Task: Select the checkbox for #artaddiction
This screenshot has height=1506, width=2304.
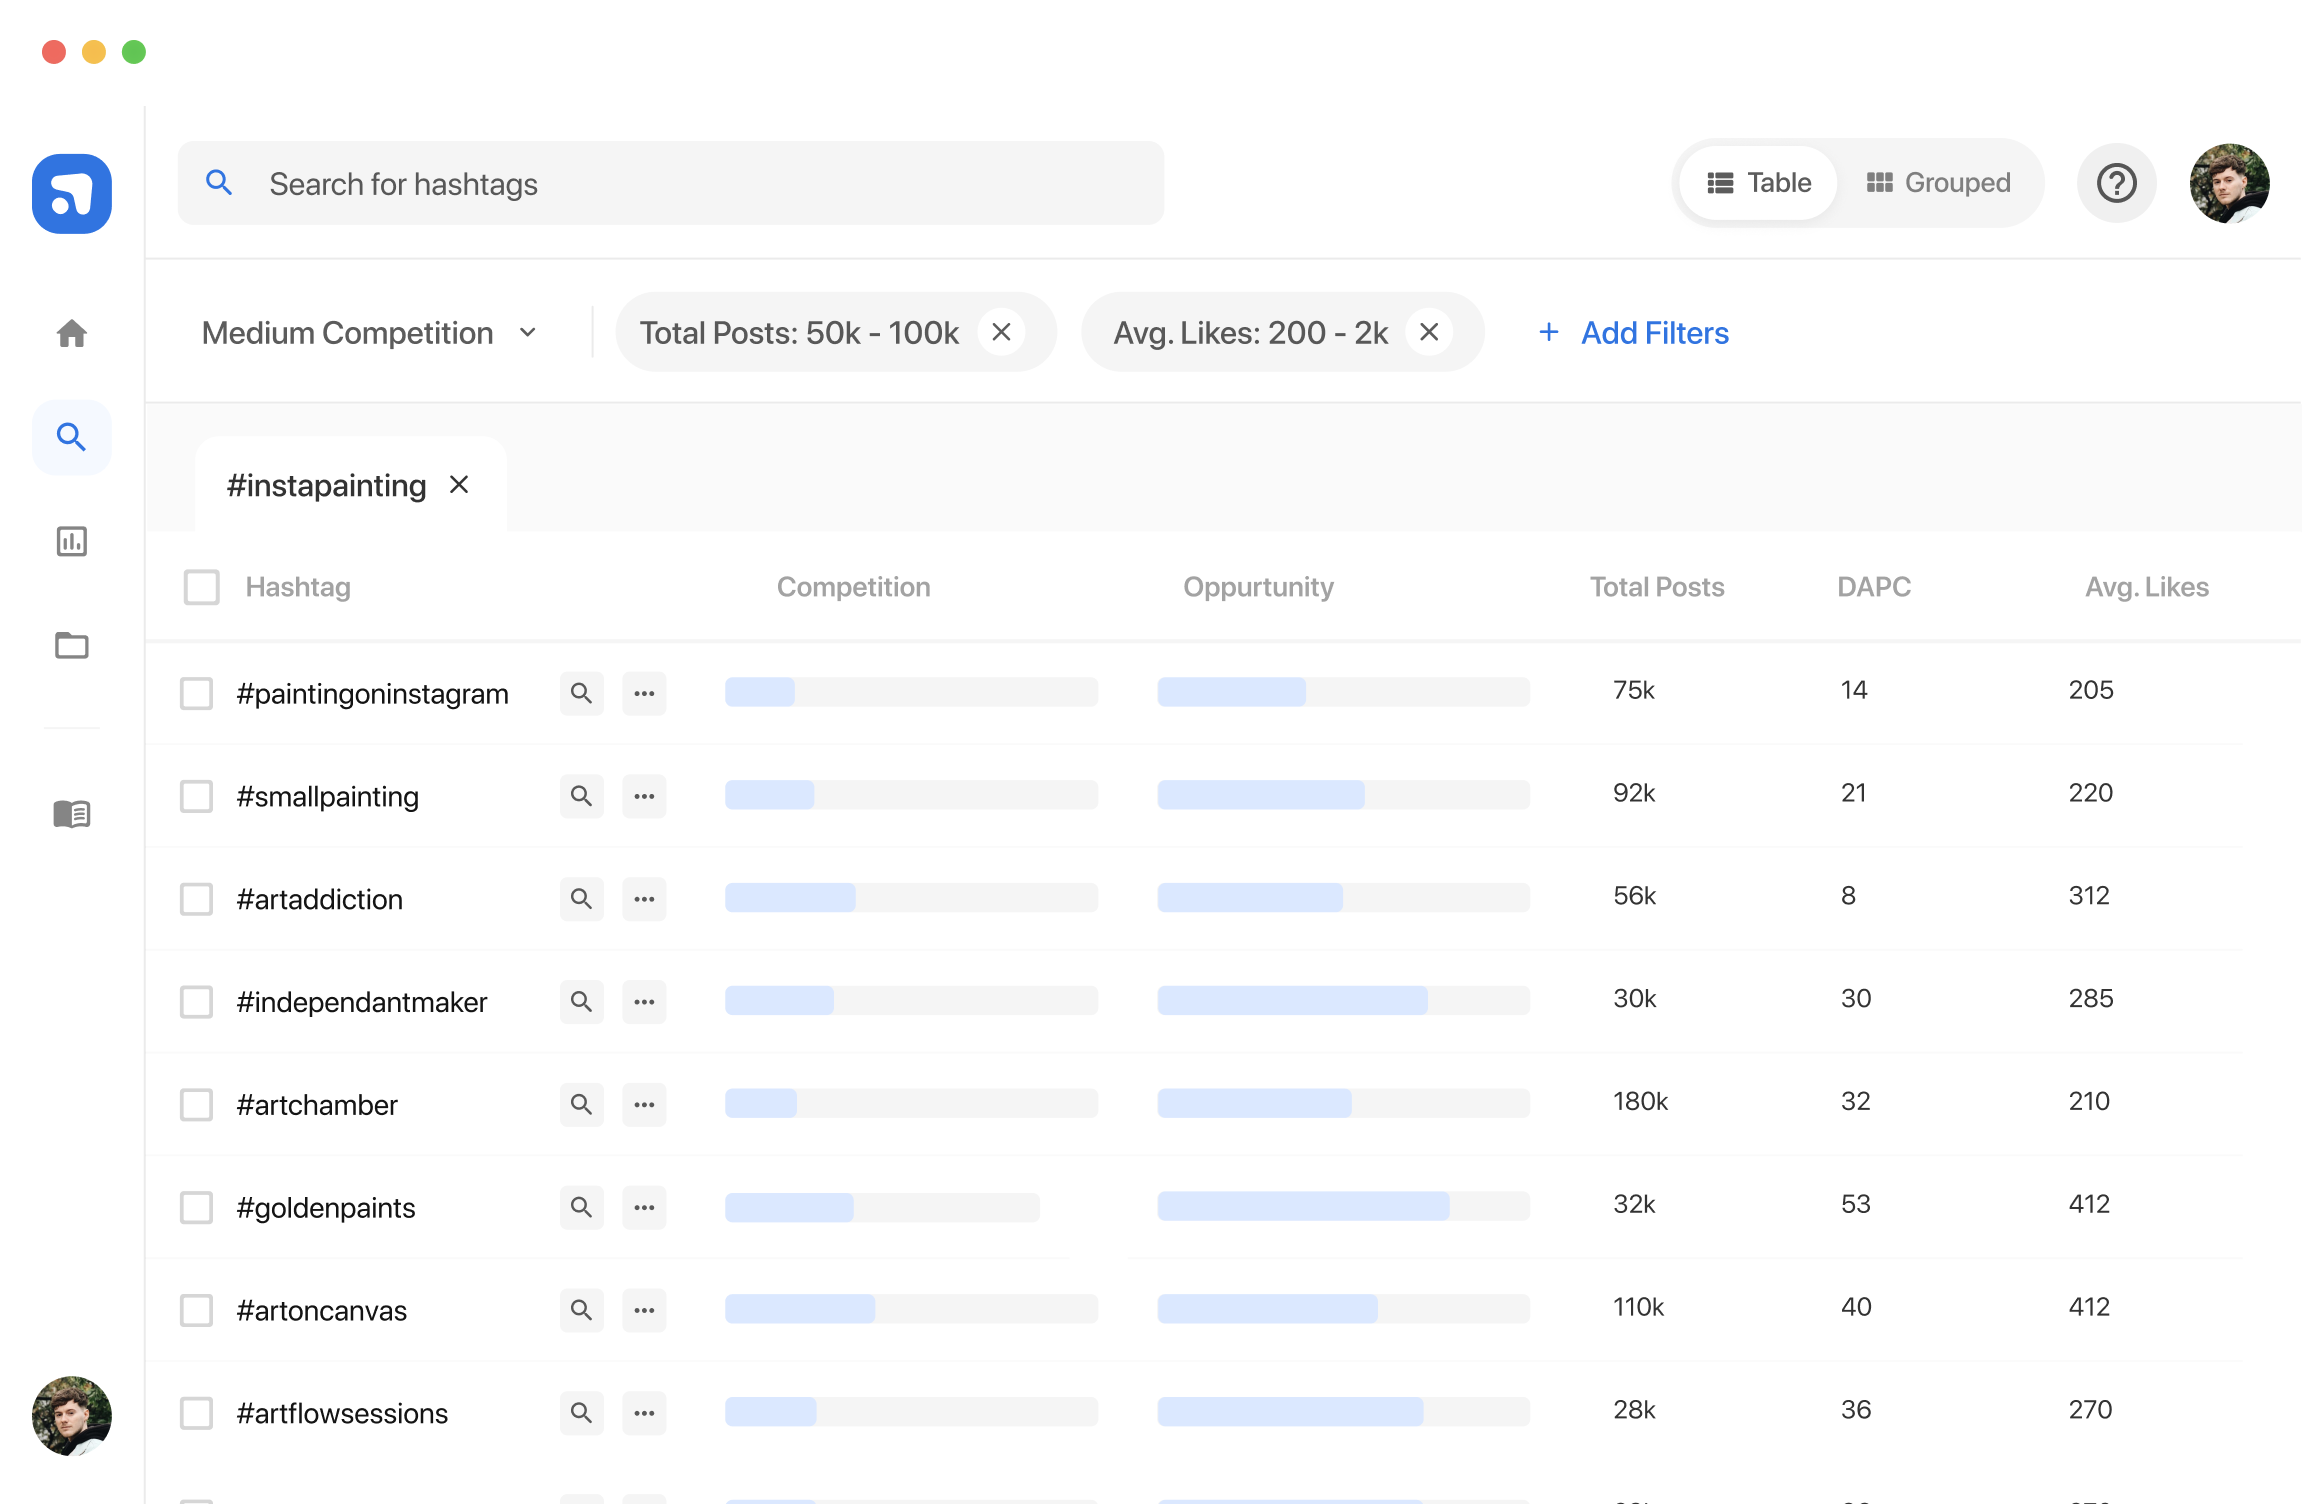Action: pyautogui.click(x=196, y=899)
